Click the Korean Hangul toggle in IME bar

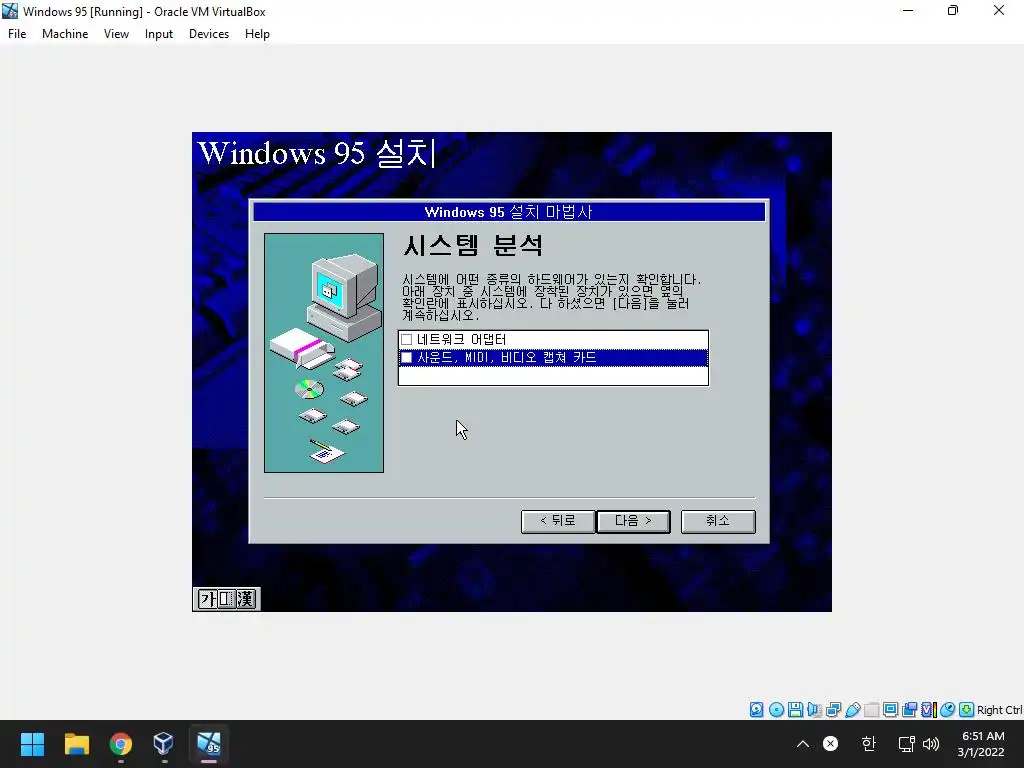pos(208,599)
